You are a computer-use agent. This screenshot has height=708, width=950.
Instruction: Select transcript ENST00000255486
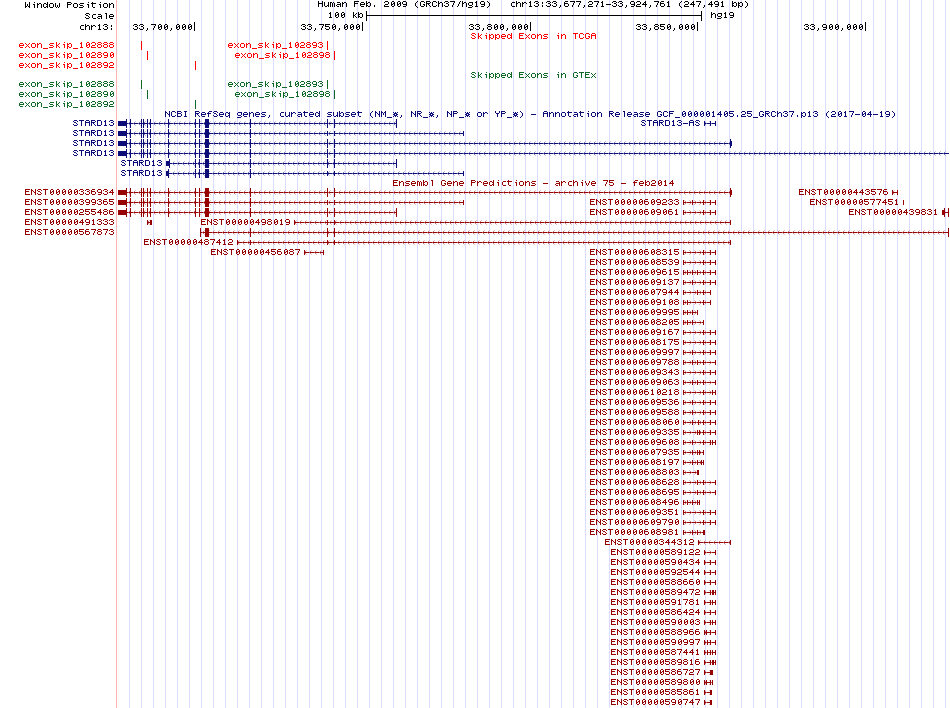[69, 212]
